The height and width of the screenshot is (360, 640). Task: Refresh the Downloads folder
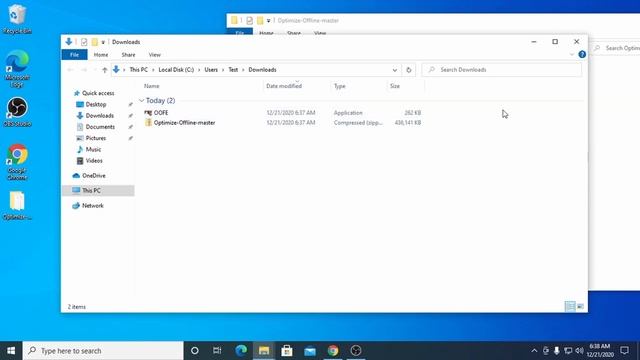(x=409, y=70)
